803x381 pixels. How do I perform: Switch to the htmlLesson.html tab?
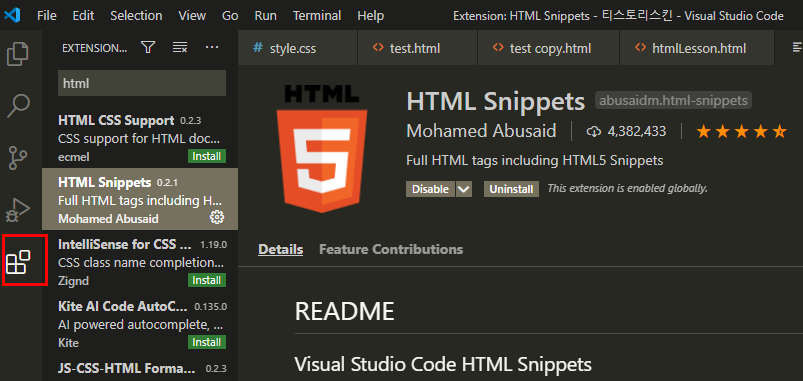click(x=696, y=48)
